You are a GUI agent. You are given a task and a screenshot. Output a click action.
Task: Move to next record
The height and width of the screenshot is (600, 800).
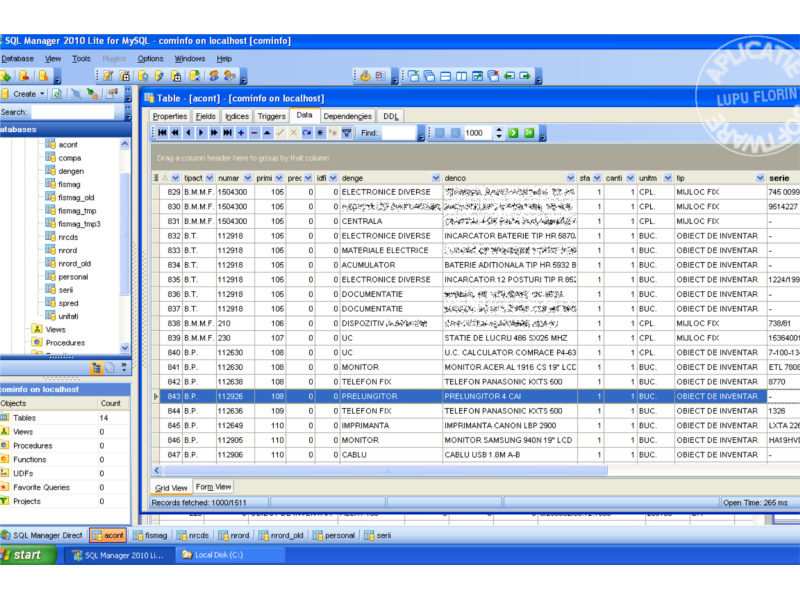coord(201,133)
